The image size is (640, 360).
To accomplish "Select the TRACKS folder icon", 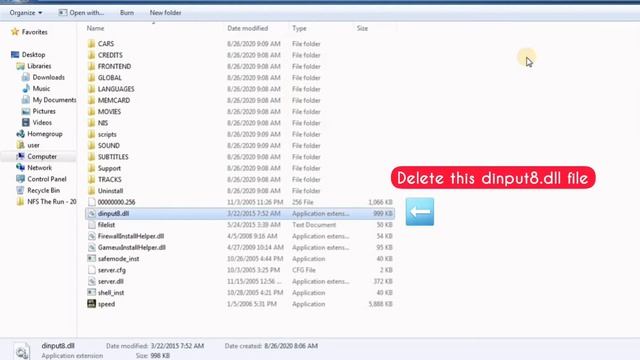I will [91, 179].
